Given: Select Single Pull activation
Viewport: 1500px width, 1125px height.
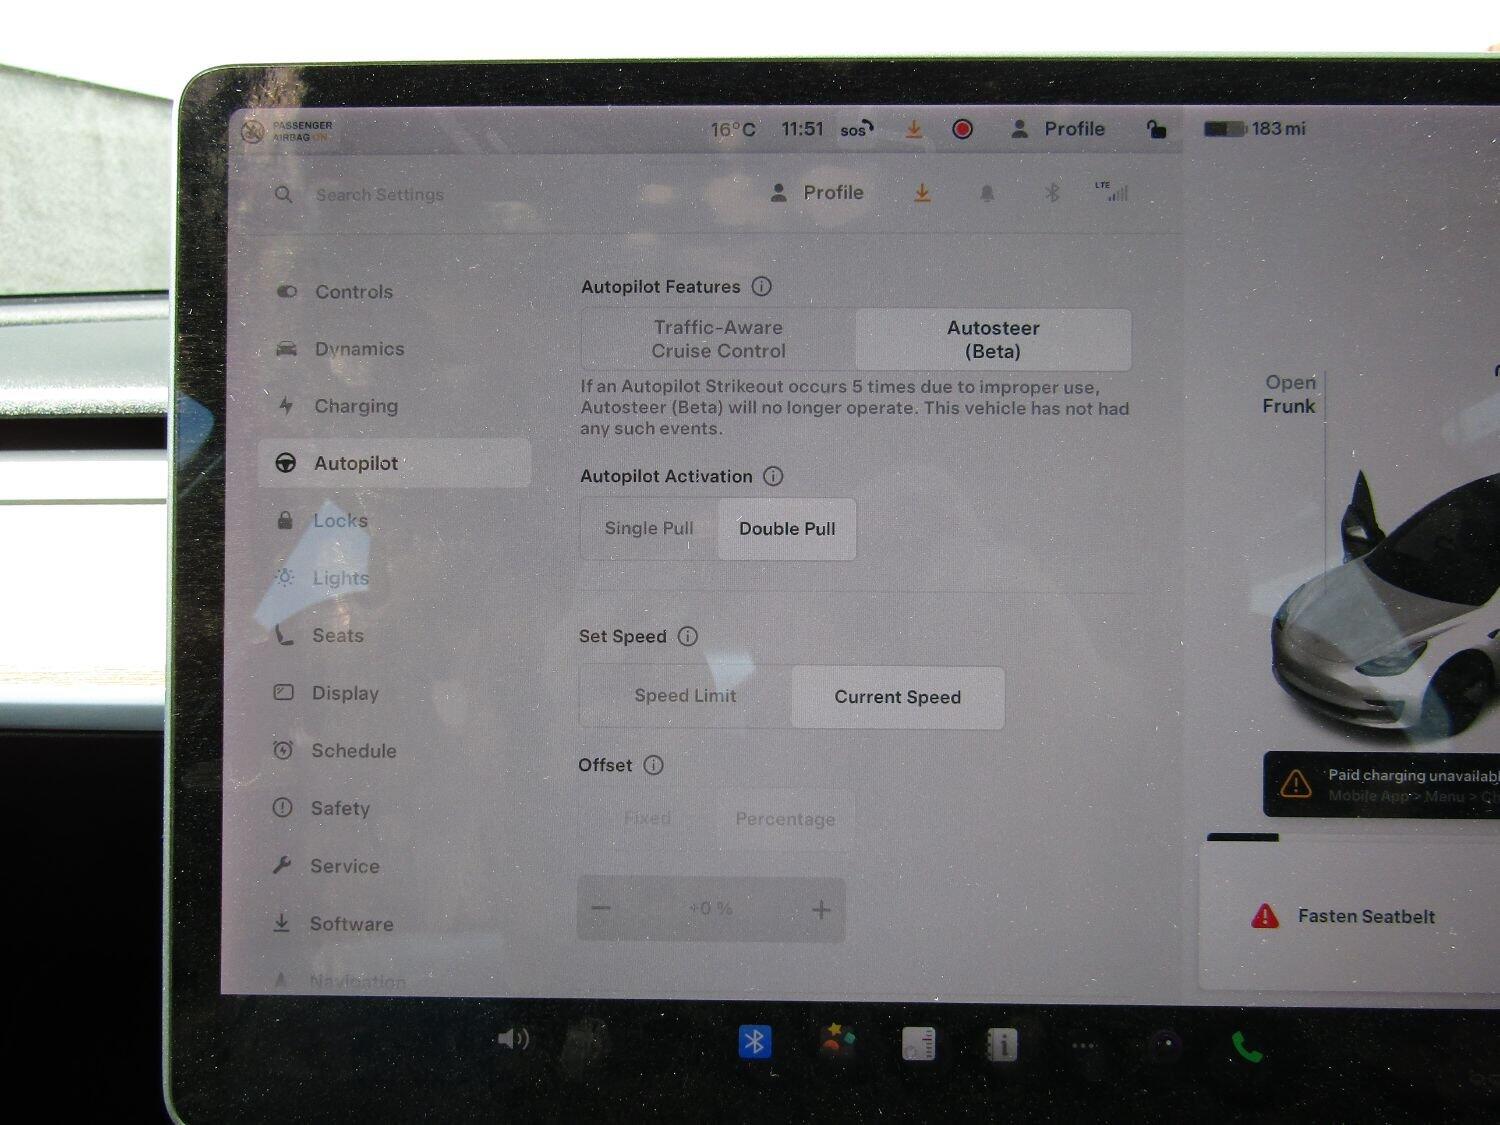Looking at the screenshot, I should click(649, 528).
